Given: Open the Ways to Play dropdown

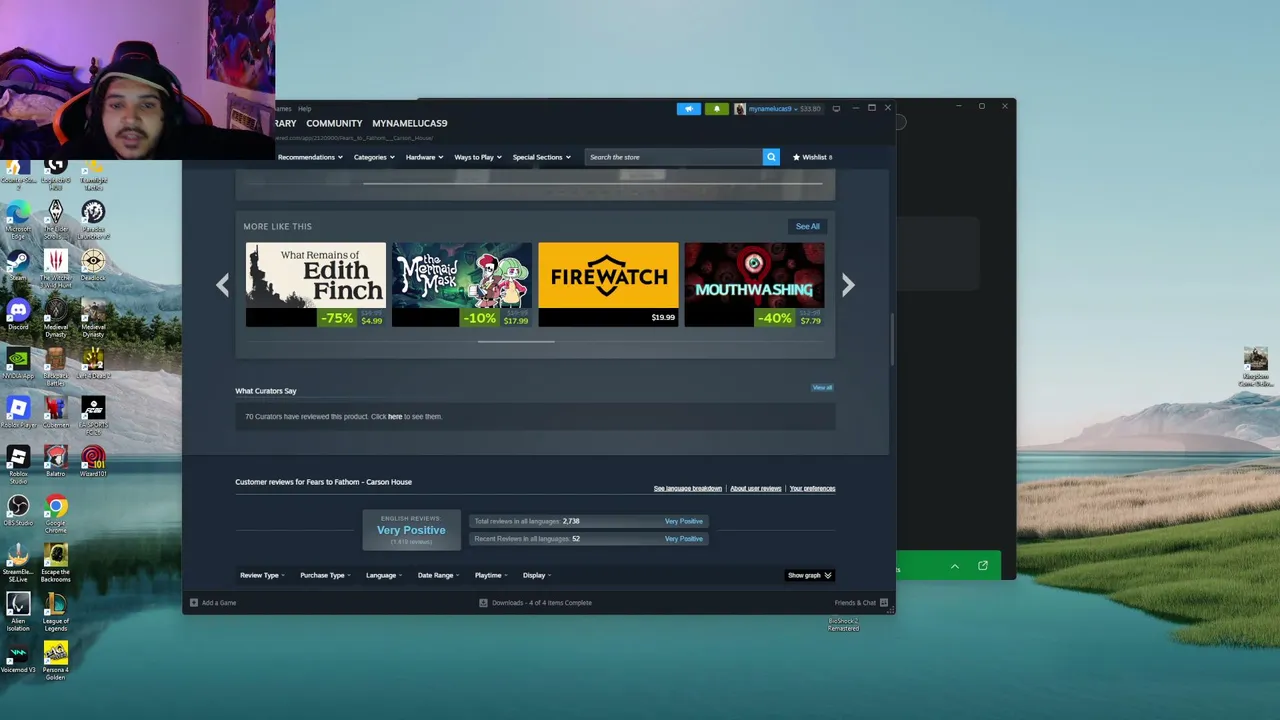Looking at the screenshot, I should pyautogui.click(x=478, y=157).
